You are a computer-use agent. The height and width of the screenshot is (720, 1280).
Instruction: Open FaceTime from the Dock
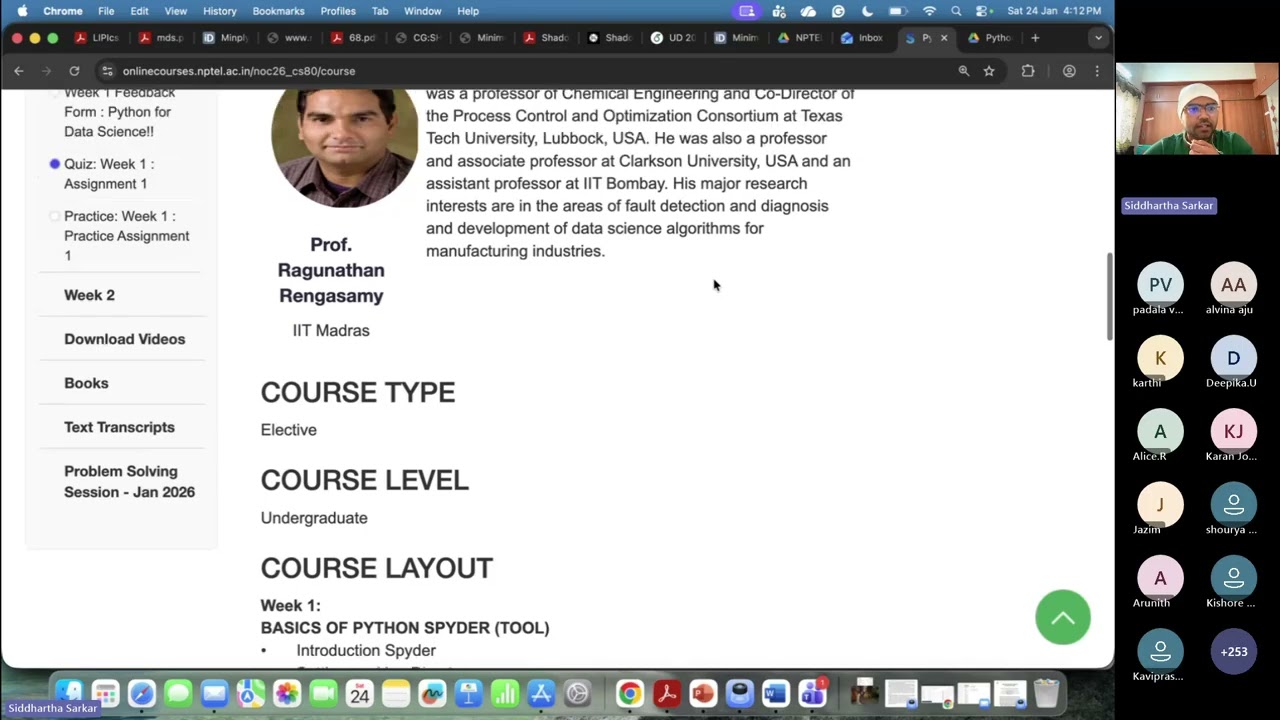tap(323, 693)
